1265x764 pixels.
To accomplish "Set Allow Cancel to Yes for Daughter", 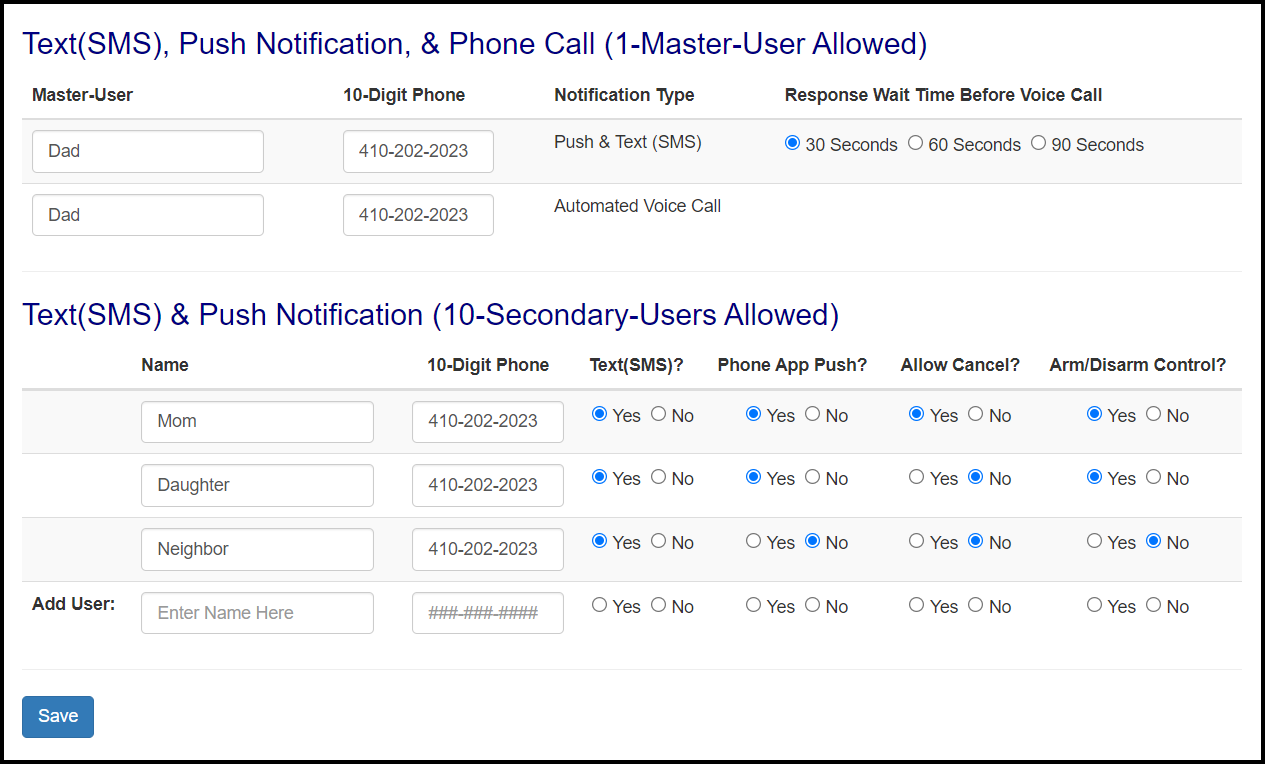I will pyautogui.click(x=916, y=478).
